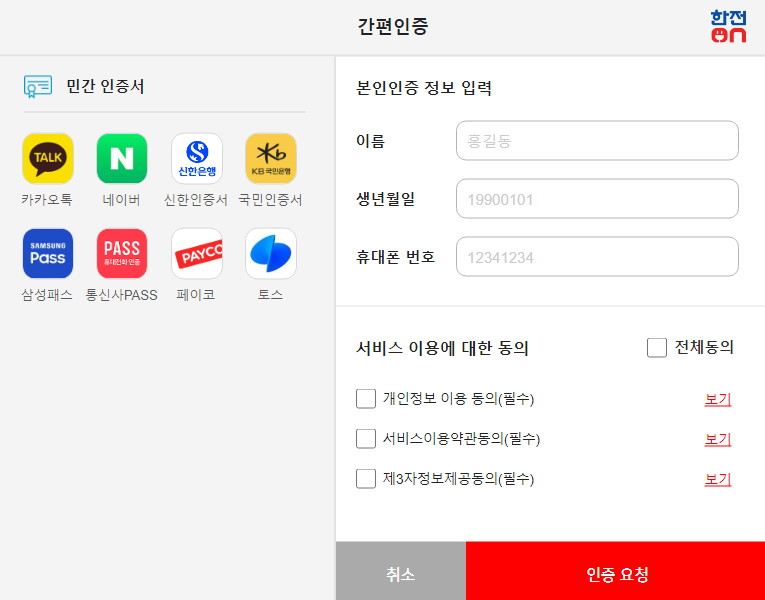This screenshot has width=765, height=600.
Task: Open 보기 link for 제3자정보제공동의
Action: tap(718, 480)
